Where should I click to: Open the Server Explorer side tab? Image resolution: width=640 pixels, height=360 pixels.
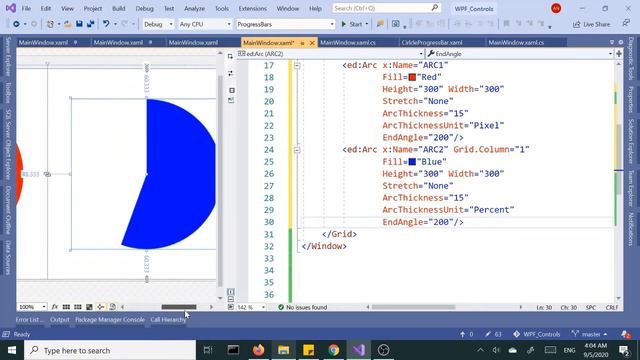tap(8, 56)
